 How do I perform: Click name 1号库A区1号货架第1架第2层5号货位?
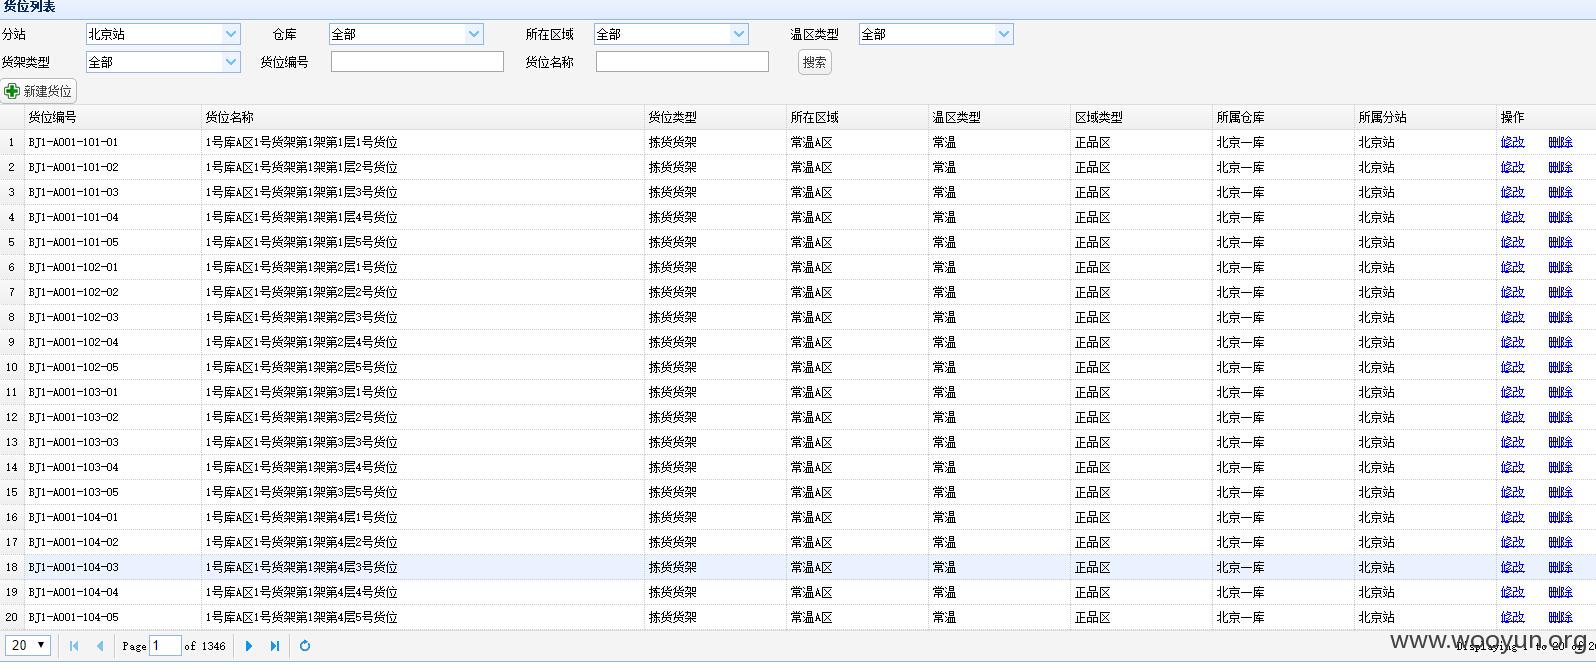301,367
